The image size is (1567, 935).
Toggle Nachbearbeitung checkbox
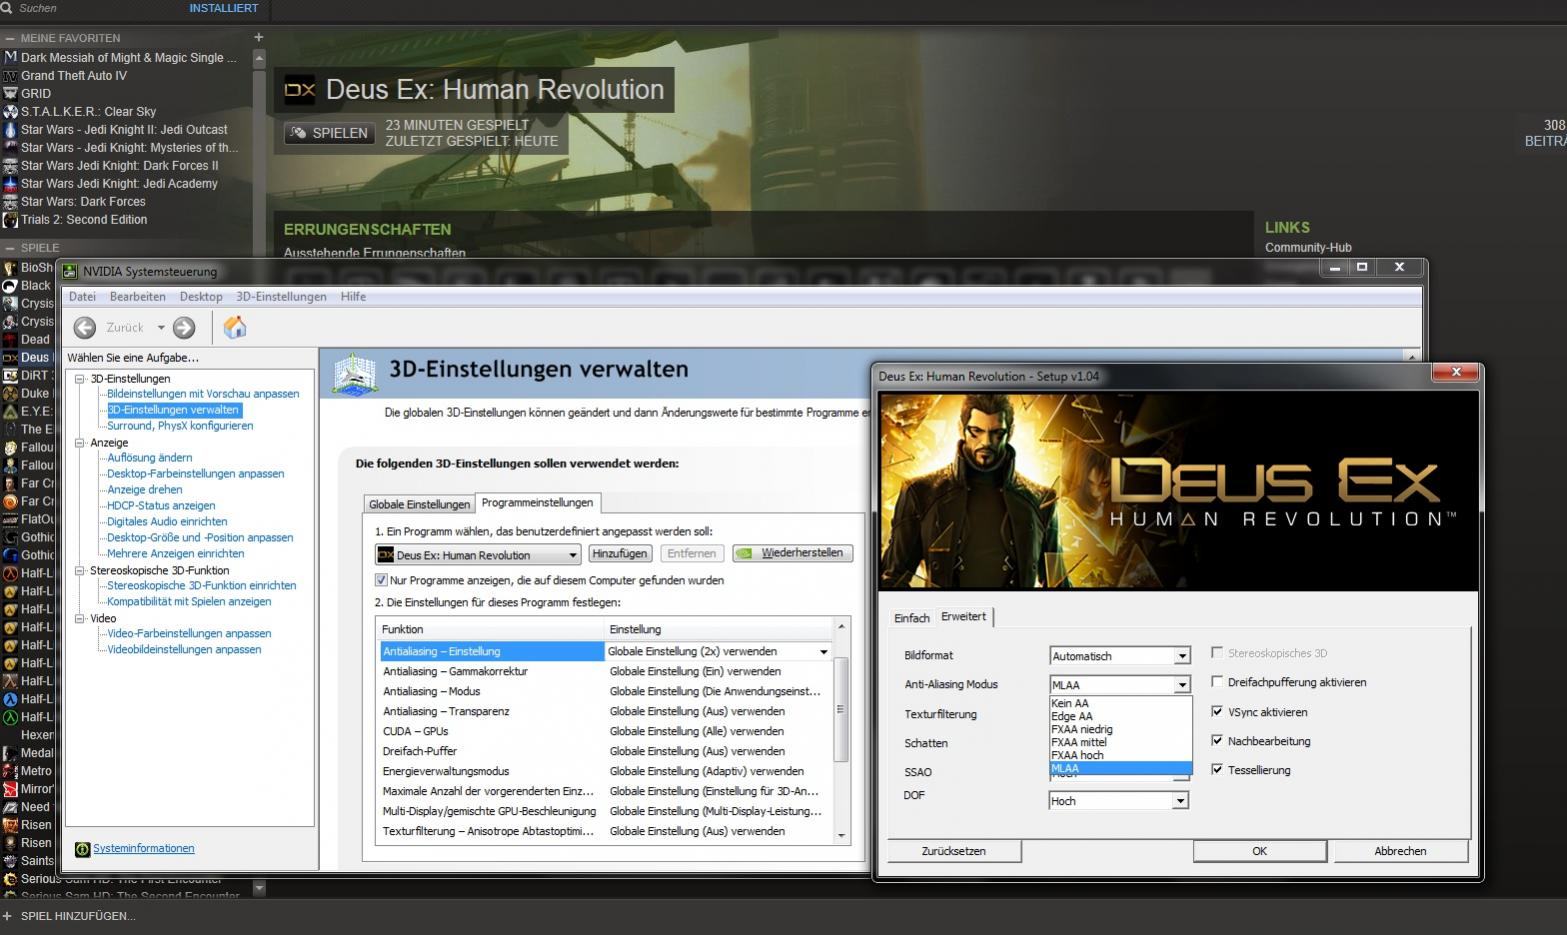[1217, 740]
